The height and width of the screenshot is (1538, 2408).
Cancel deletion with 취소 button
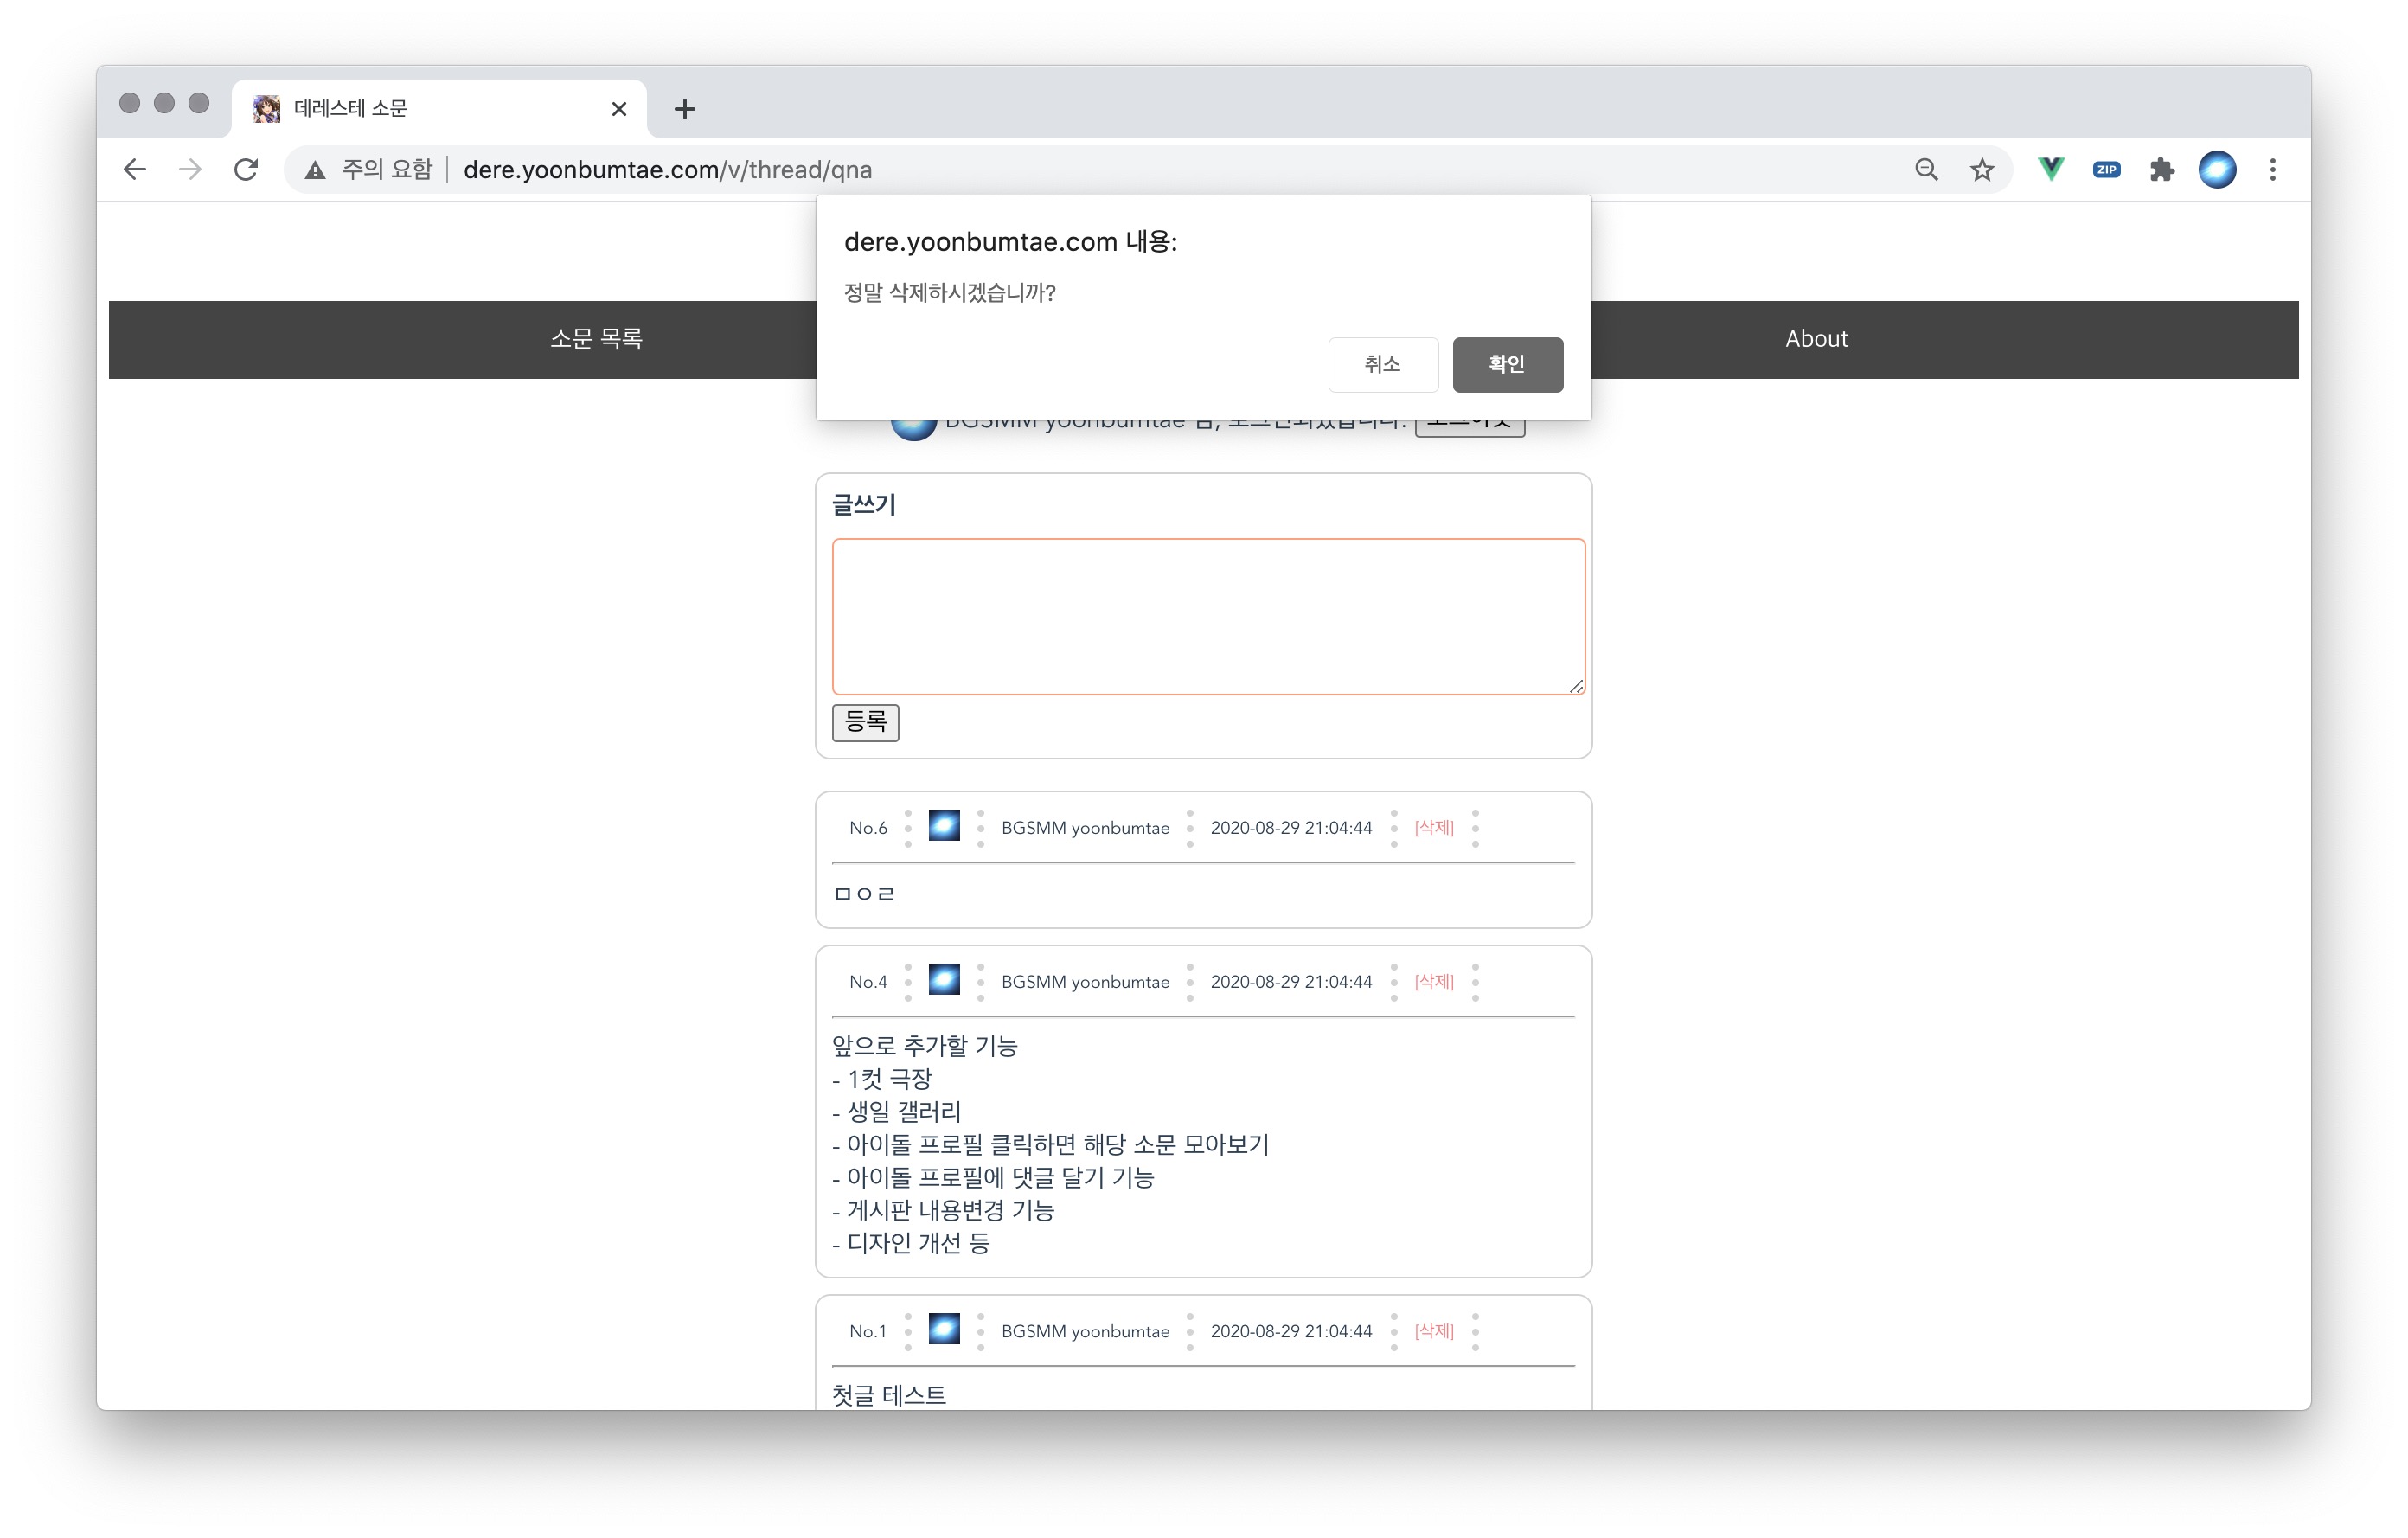point(1382,364)
